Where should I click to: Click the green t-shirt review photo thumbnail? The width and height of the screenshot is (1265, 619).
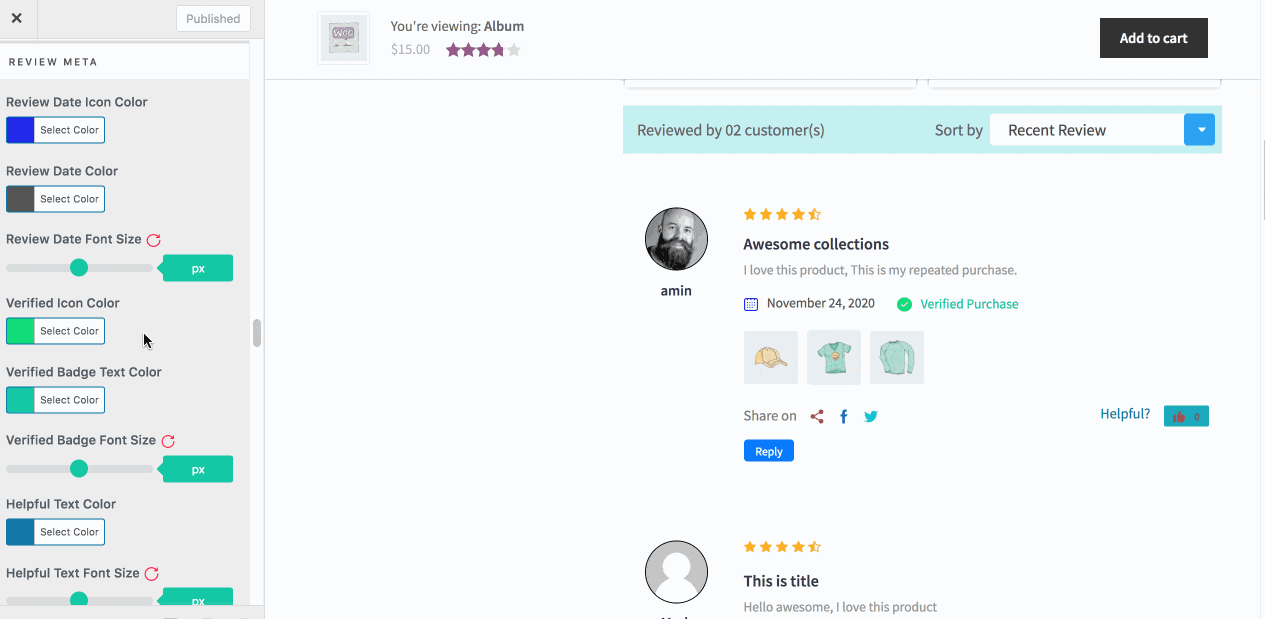tap(833, 357)
